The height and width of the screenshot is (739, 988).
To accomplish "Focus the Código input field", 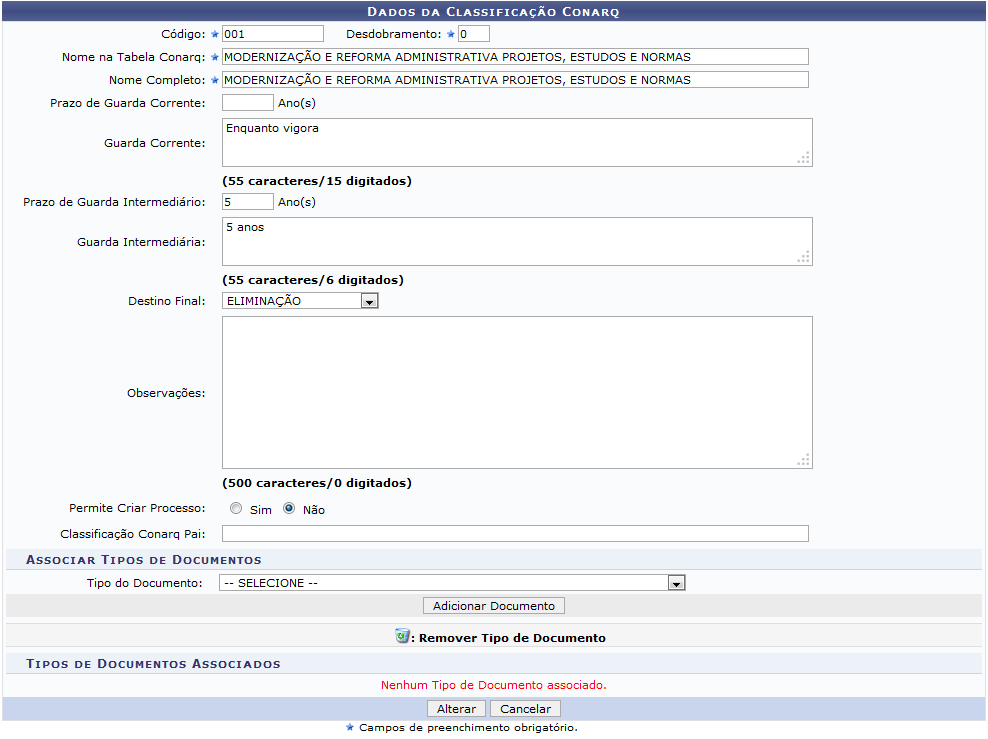I will coord(273,34).
